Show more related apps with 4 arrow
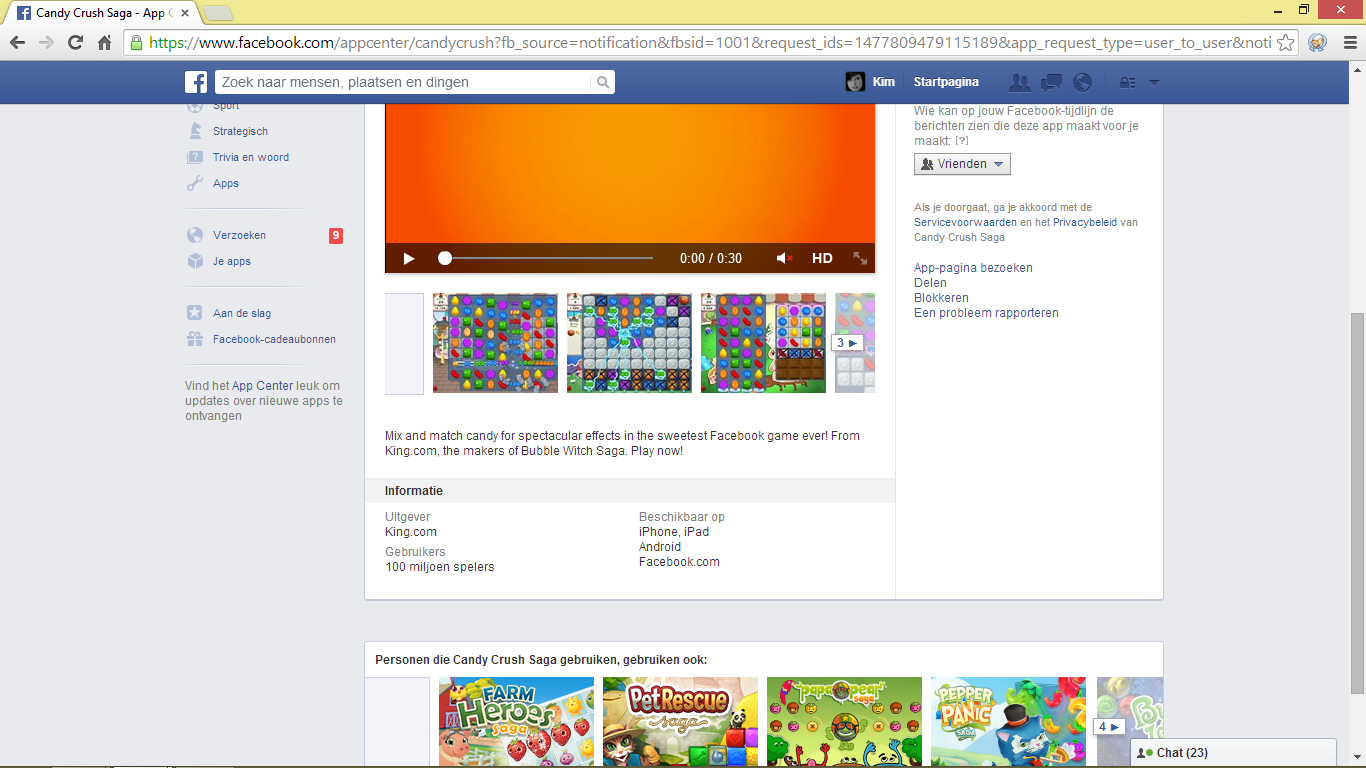 [1109, 727]
